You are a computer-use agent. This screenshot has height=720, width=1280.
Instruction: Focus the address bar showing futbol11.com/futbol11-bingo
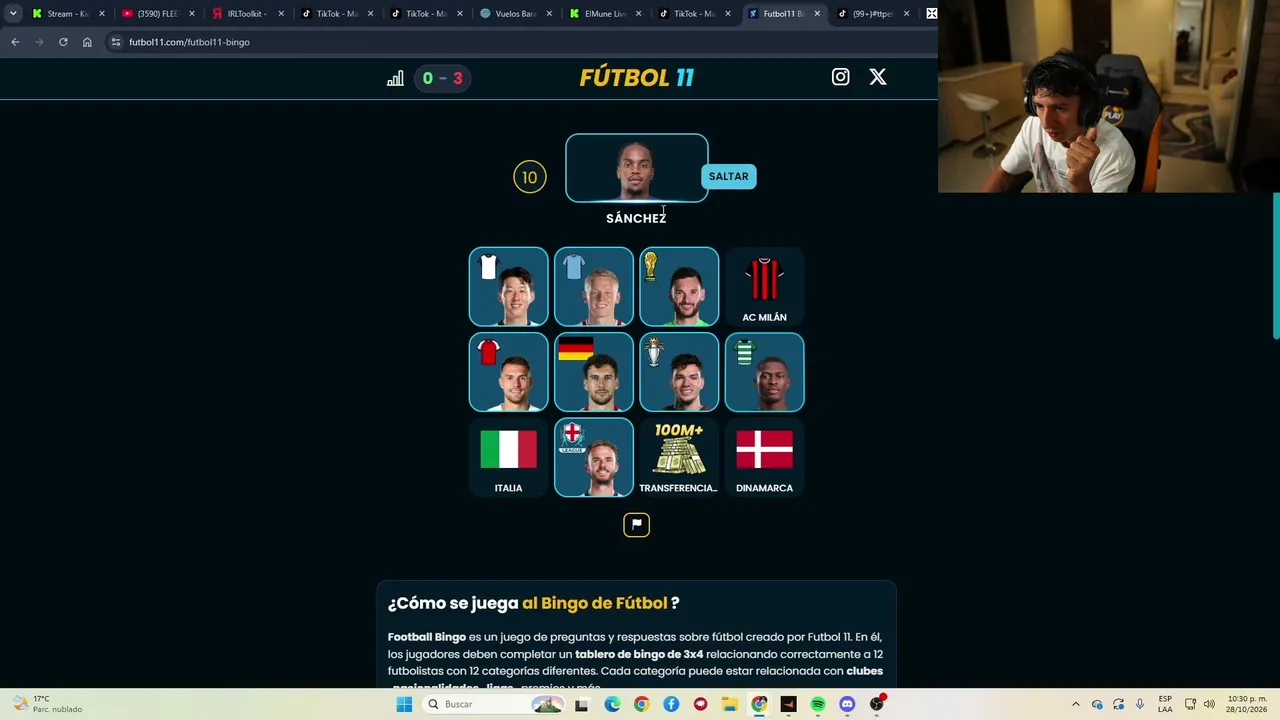(x=520, y=42)
